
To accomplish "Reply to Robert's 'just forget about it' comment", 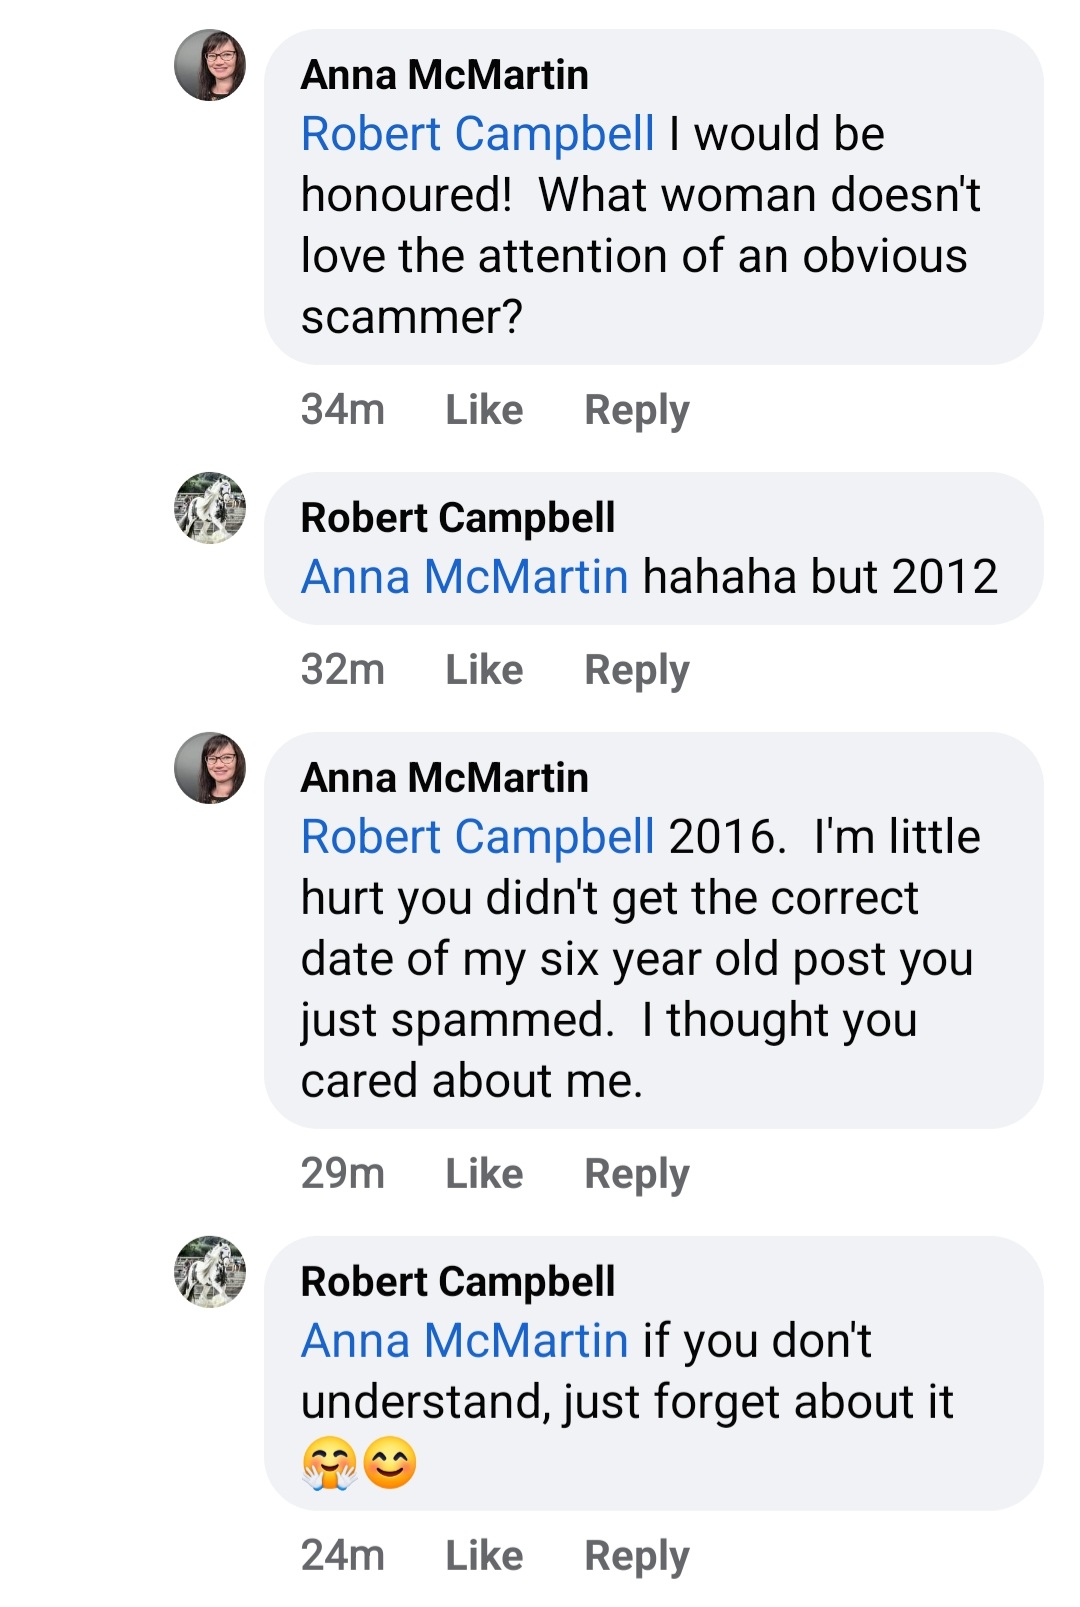I will [x=637, y=1556].
